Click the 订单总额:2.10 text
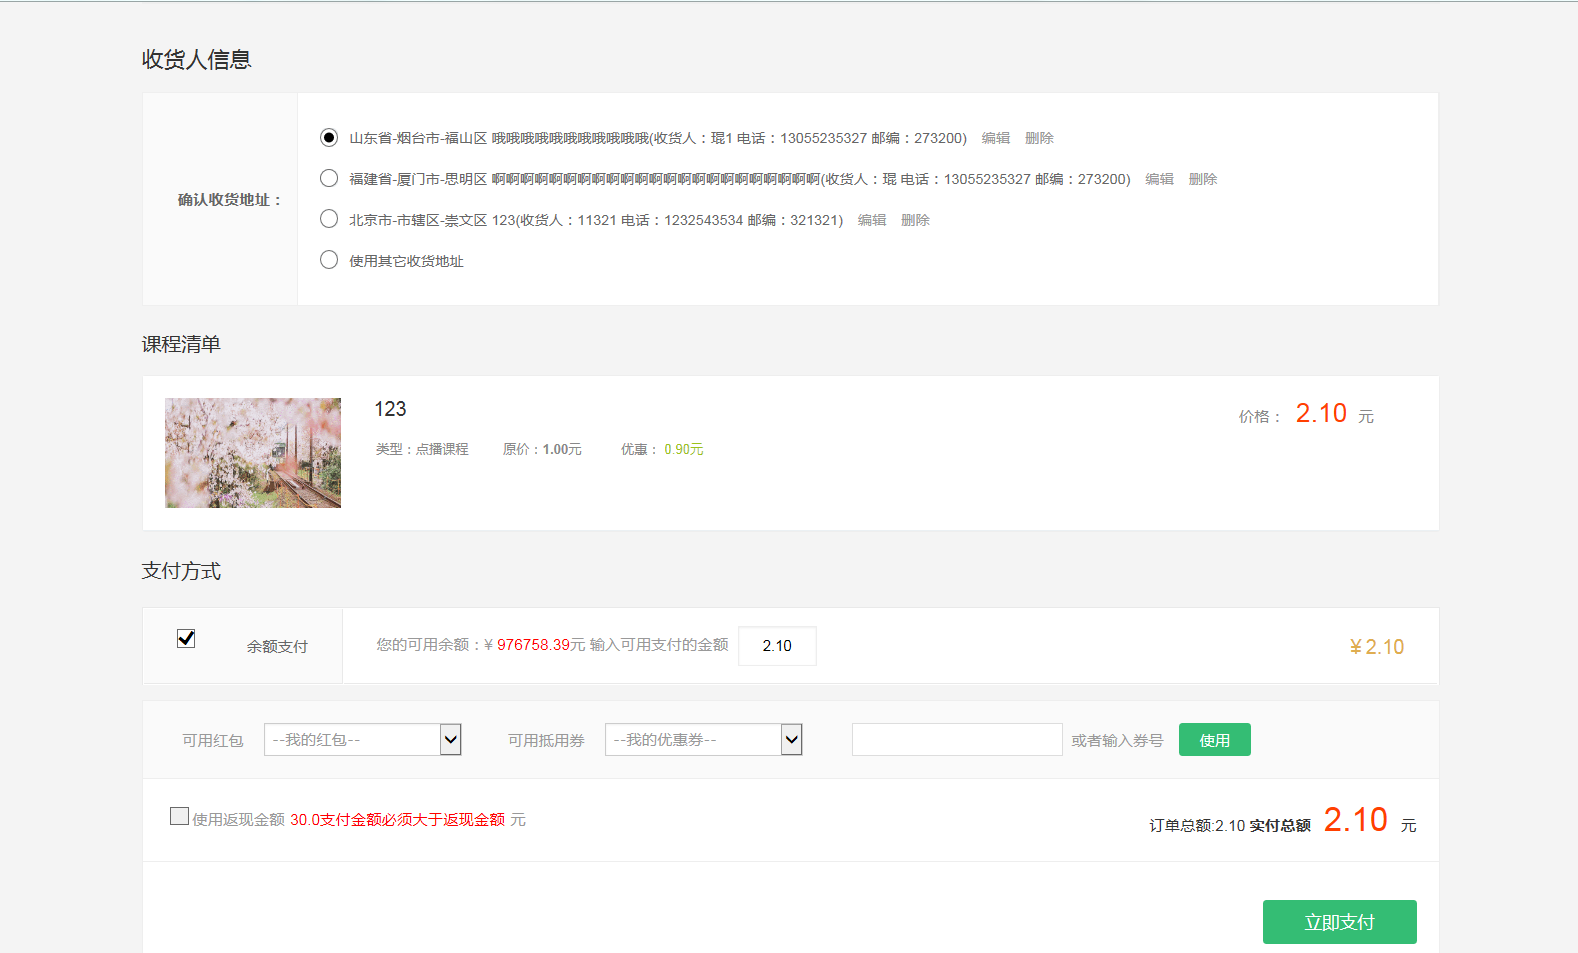The width and height of the screenshot is (1578, 953). 1197,826
